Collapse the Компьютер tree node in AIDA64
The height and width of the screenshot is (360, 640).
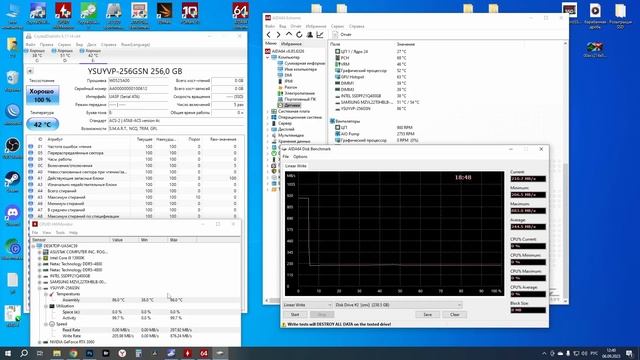click(x=268, y=58)
